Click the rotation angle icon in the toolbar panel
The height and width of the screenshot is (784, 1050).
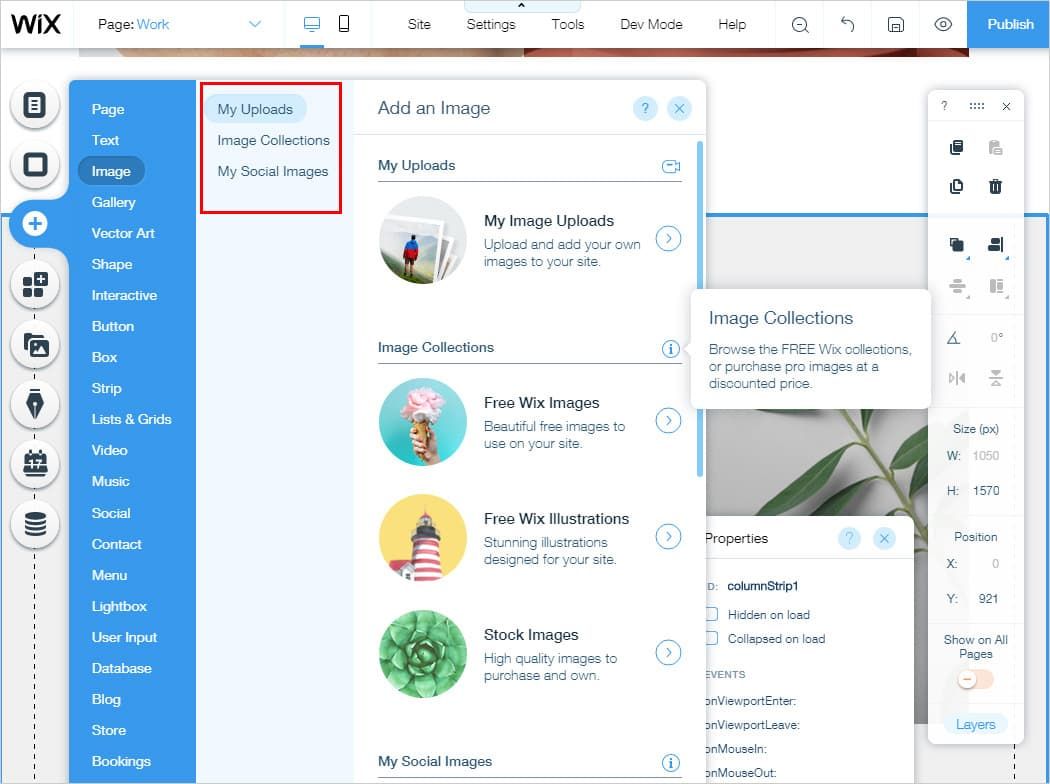(x=954, y=337)
